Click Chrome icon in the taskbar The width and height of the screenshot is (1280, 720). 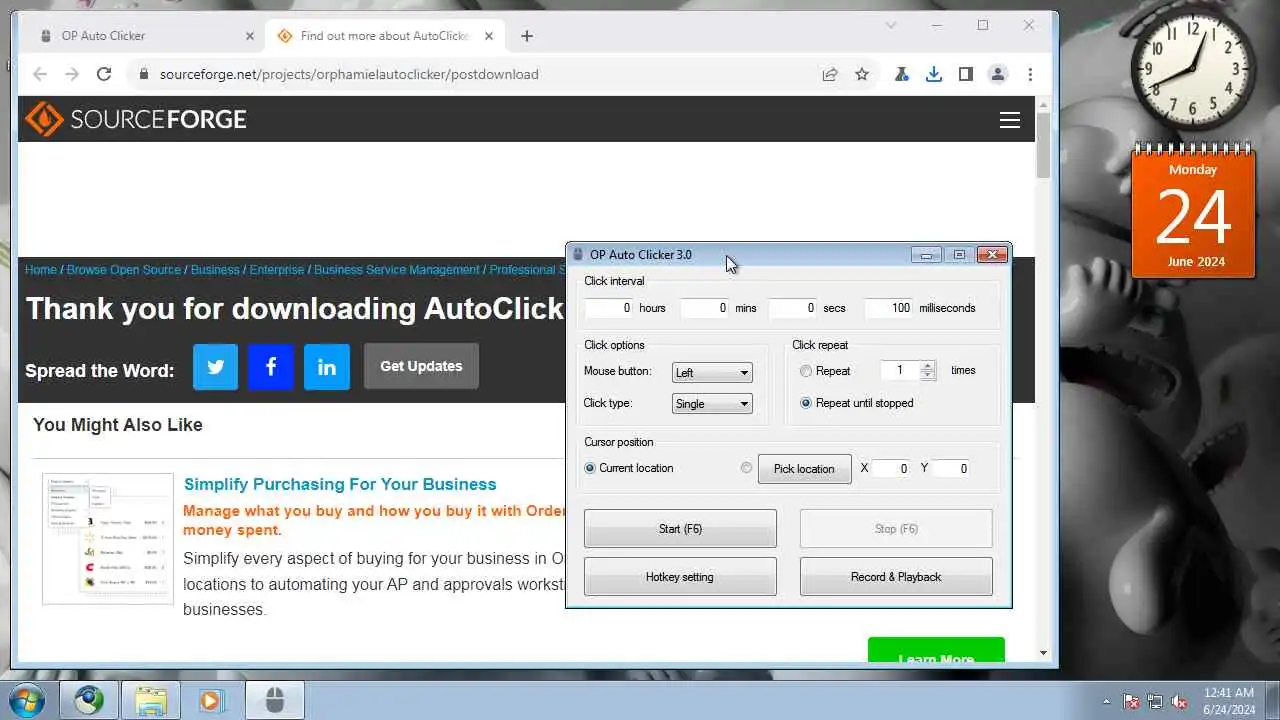(89, 700)
